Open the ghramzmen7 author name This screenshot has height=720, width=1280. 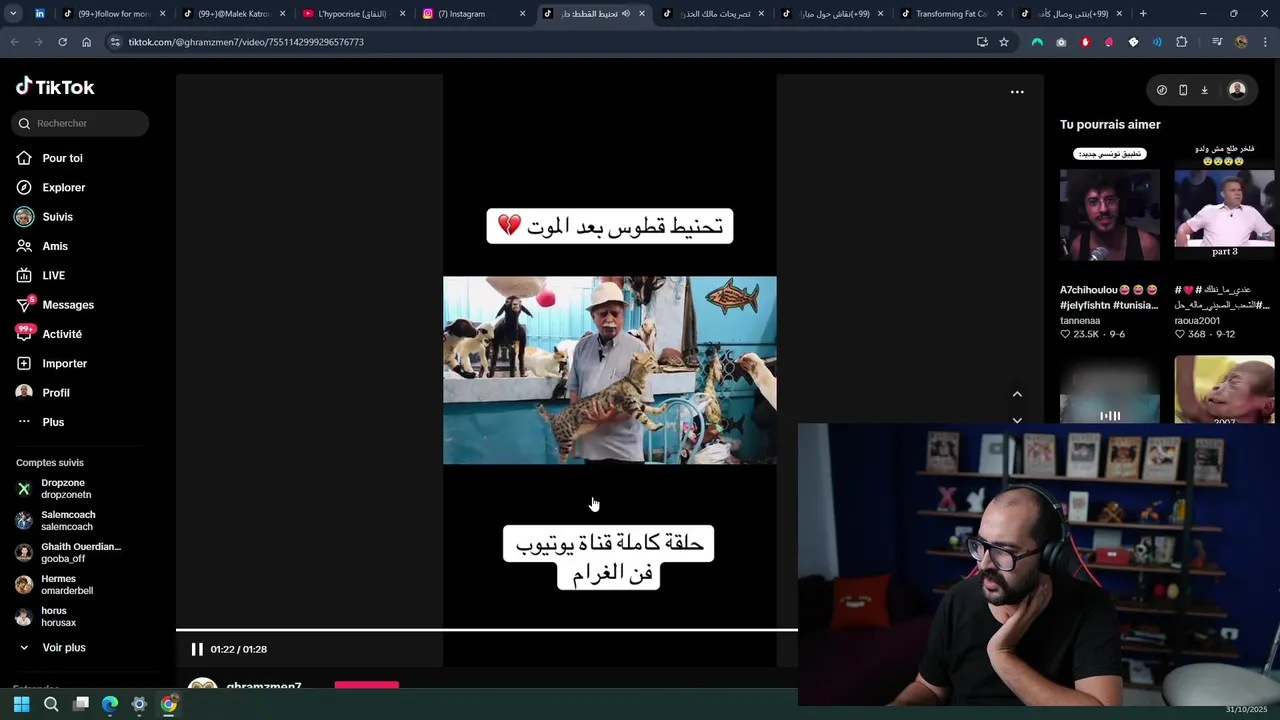[x=264, y=686]
